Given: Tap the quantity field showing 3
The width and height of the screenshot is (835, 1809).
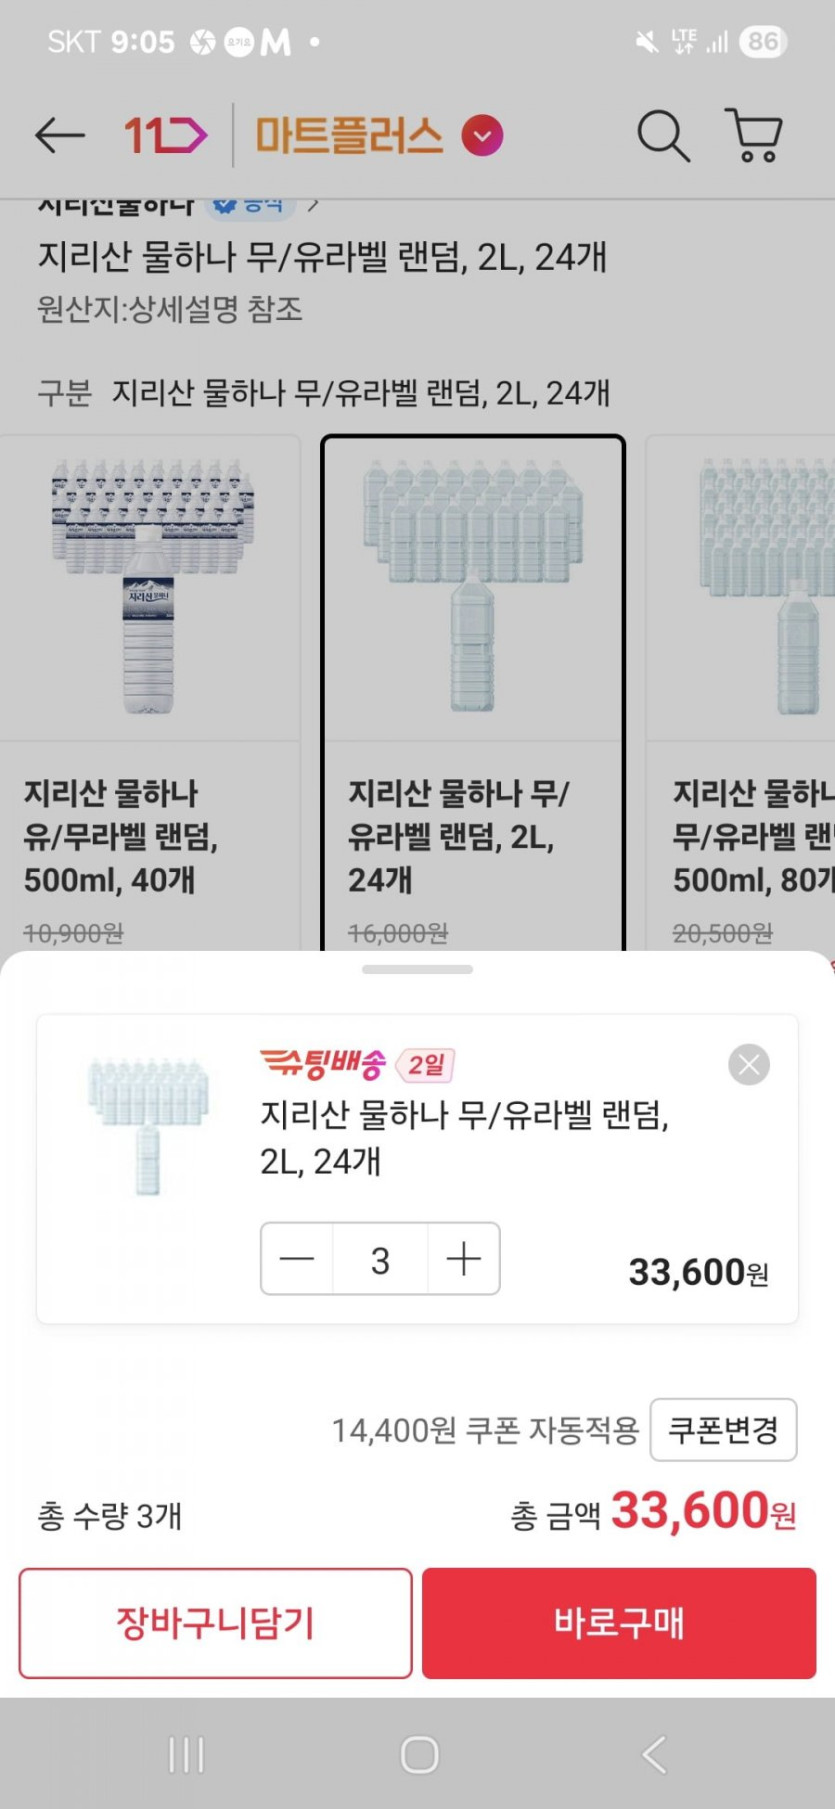Looking at the screenshot, I should point(380,1259).
